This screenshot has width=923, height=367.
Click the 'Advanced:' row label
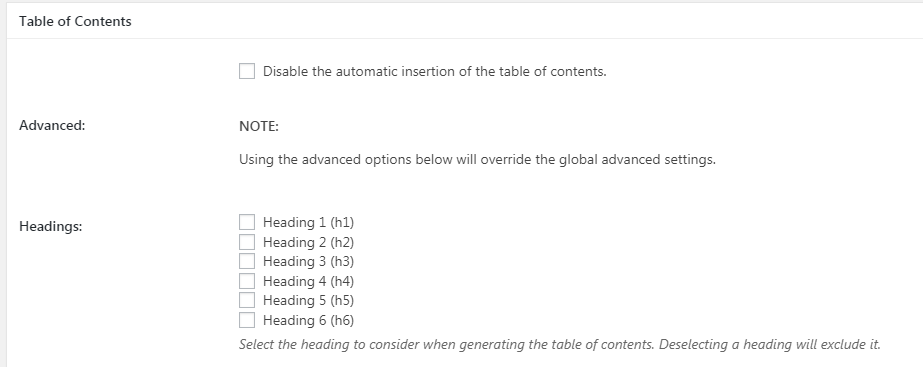point(52,125)
